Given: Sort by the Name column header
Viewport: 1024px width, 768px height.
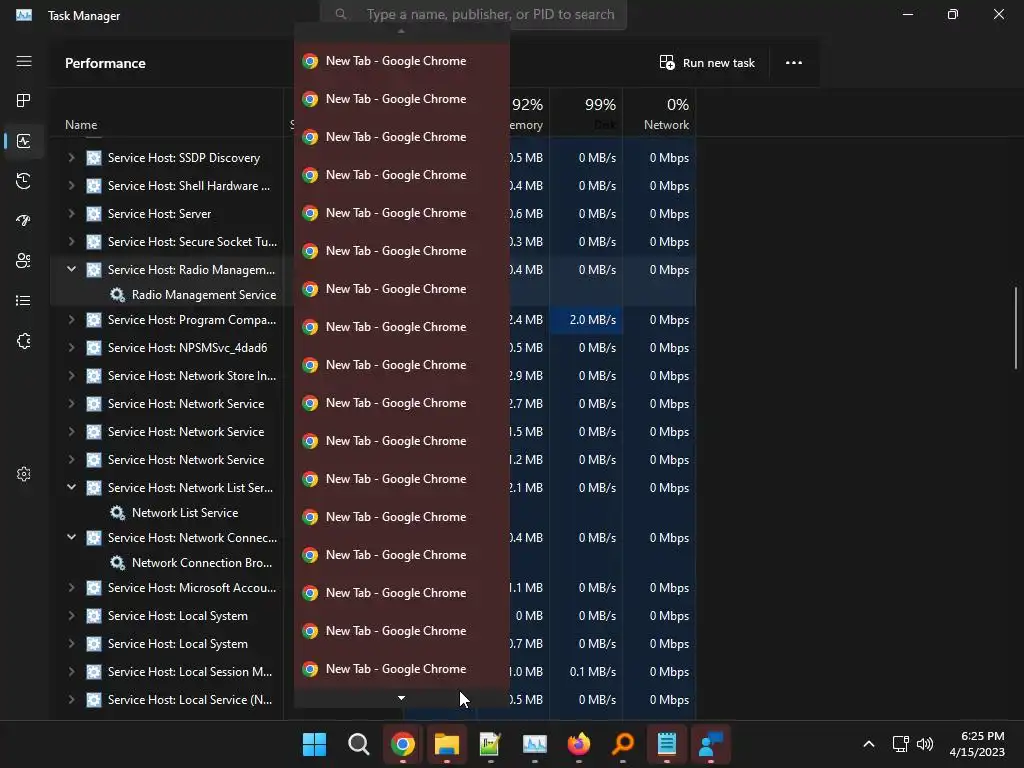Looking at the screenshot, I should click(x=81, y=125).
